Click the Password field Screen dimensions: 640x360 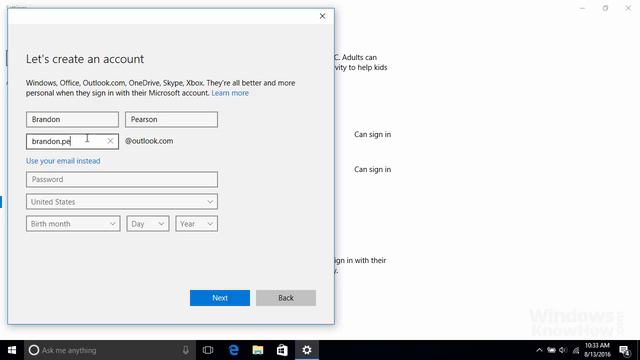pyautogui.click(x=122, y=180)
